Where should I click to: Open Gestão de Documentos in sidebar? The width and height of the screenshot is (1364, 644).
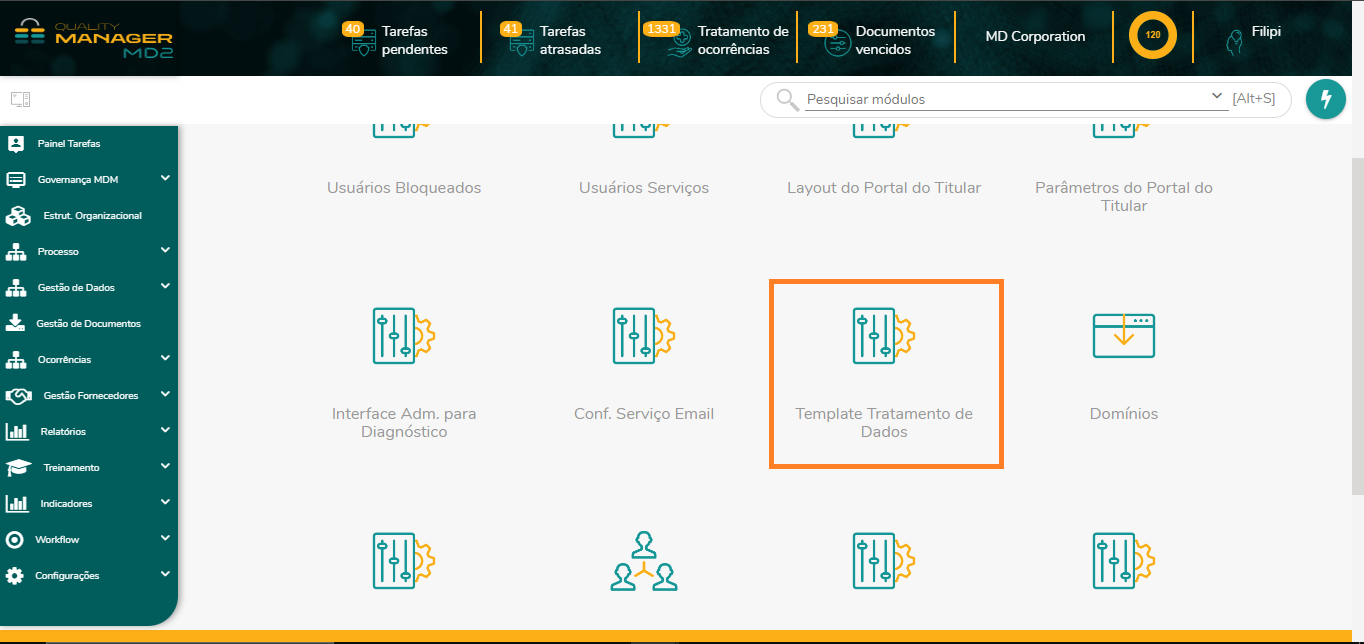coord(88,324)
